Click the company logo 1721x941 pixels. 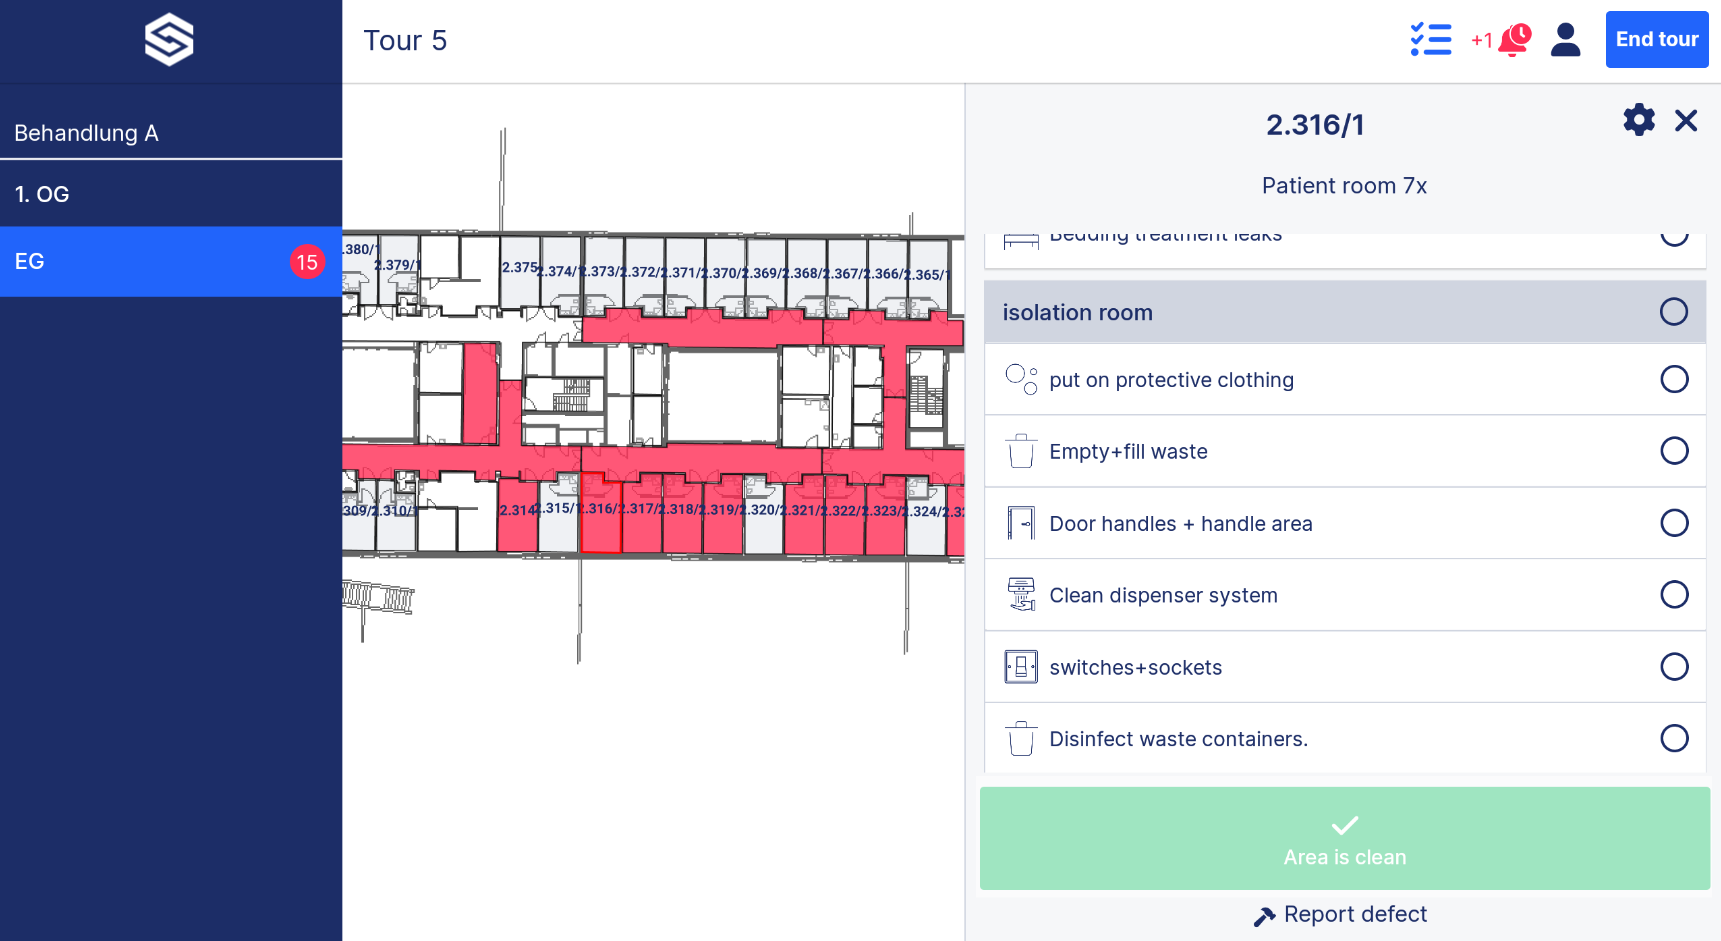[x=169, y=40]
